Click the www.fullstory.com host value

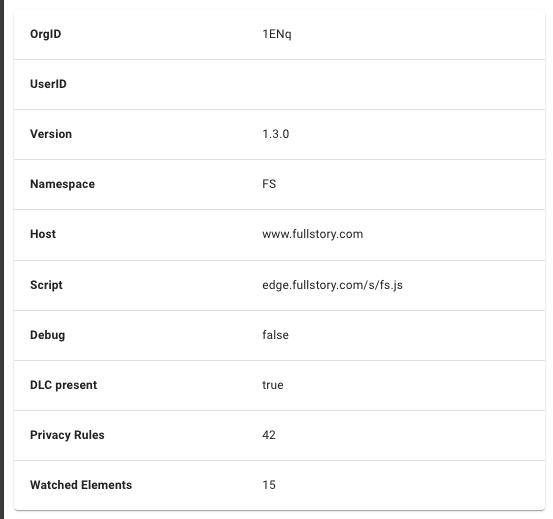312,234
